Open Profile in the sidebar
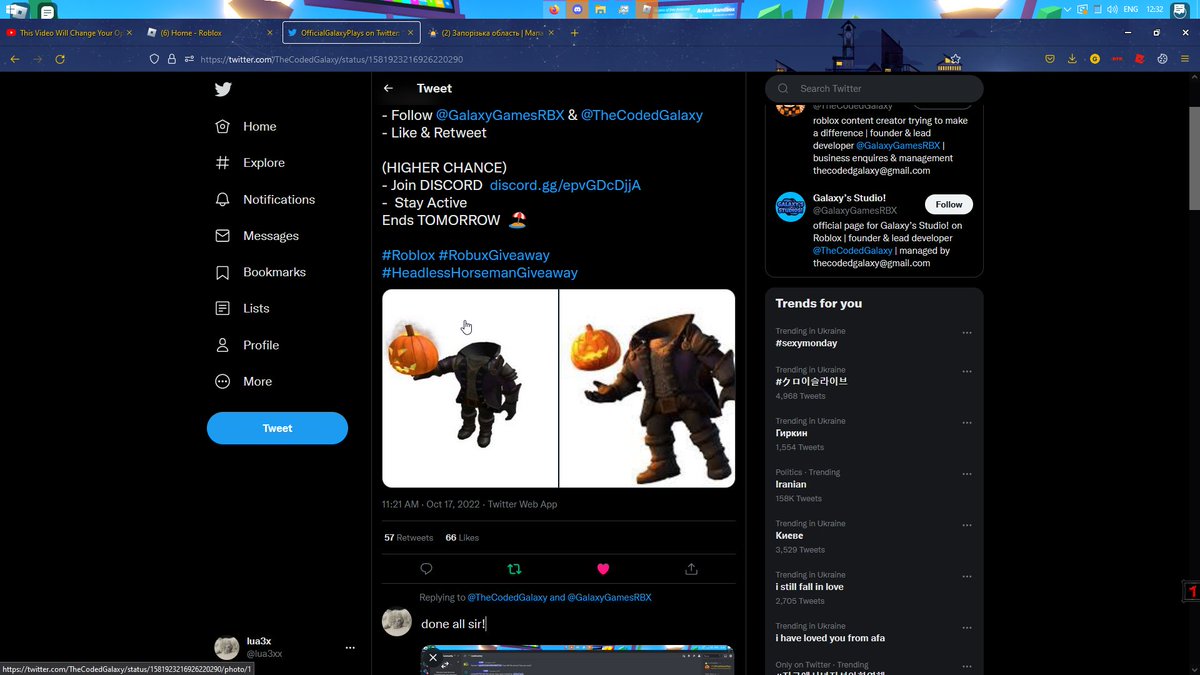 247,345
